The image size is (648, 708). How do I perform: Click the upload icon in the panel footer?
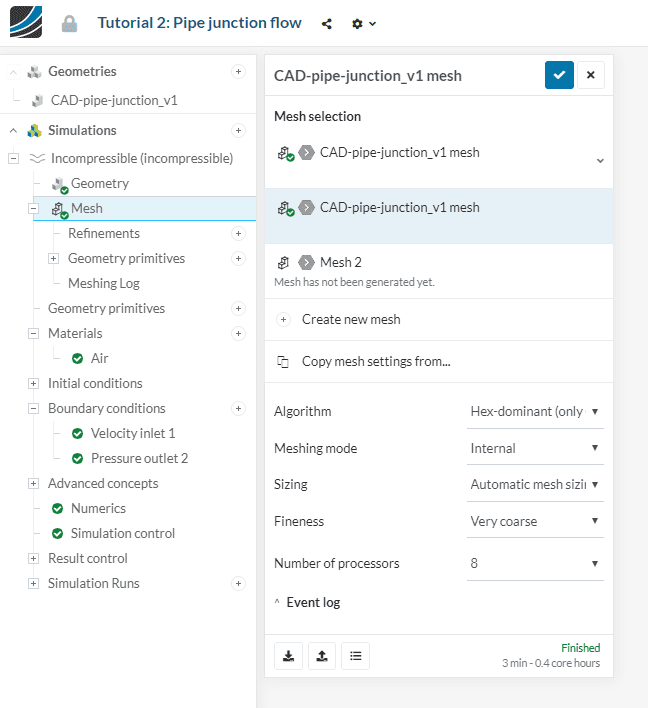(321, 656)
